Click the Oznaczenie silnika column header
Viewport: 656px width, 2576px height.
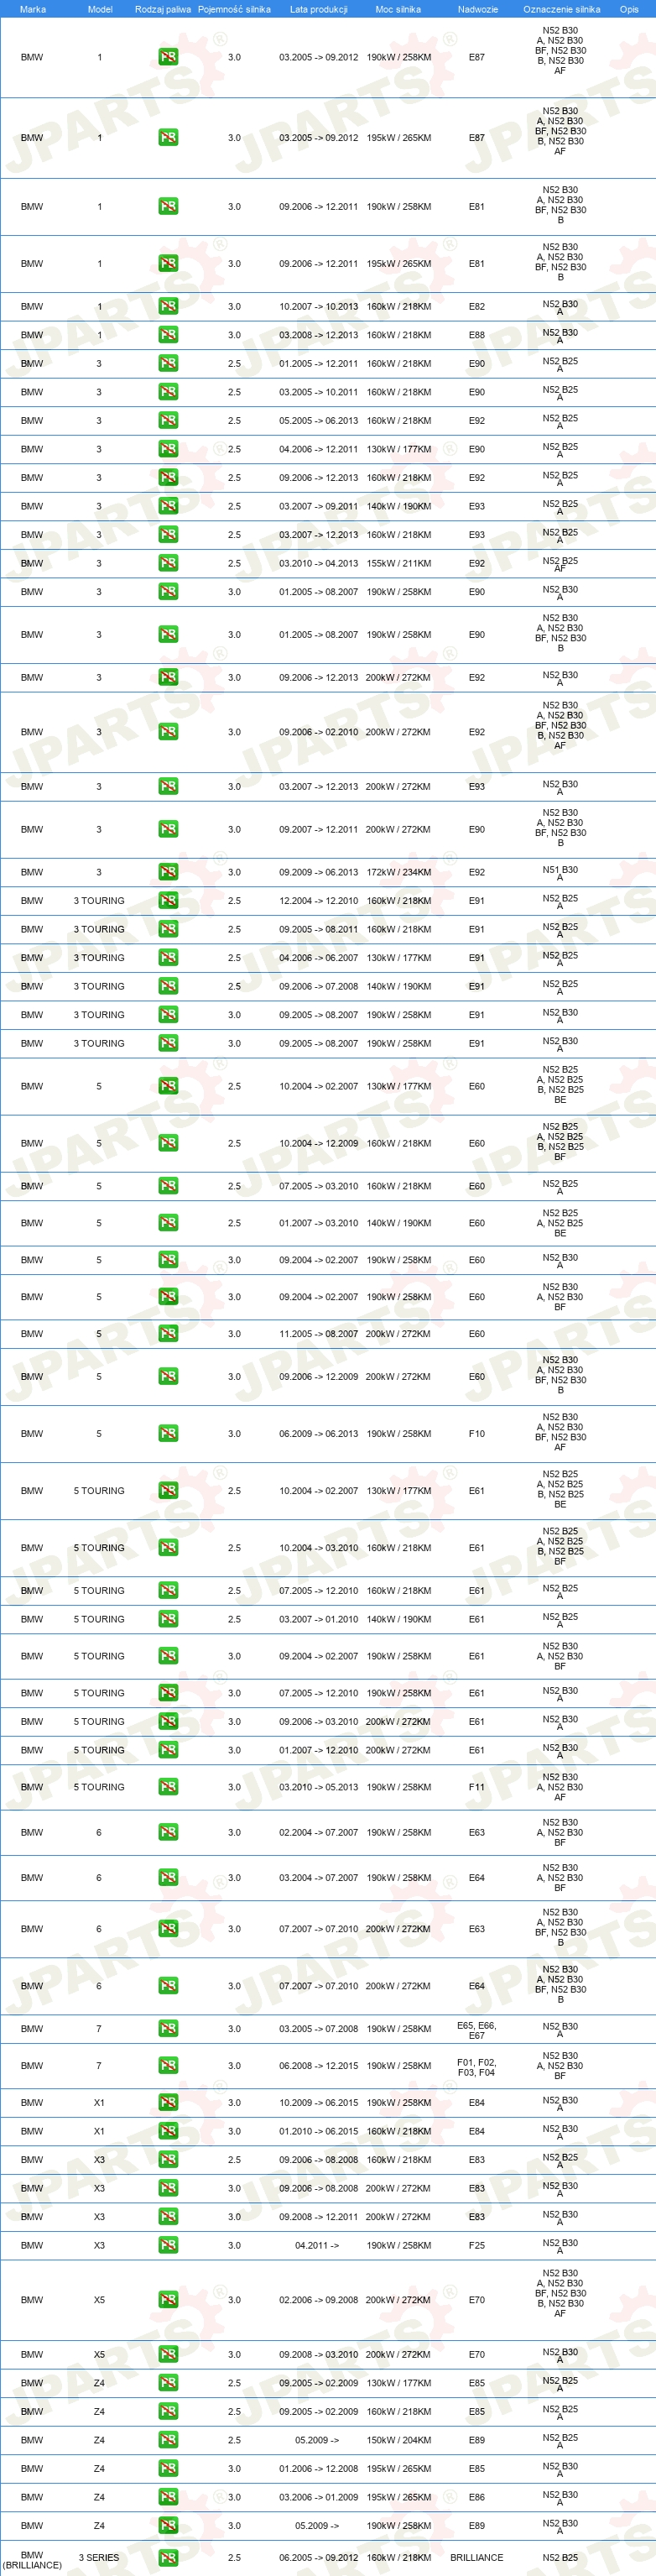pyautogui.click(x=562, y=9)
